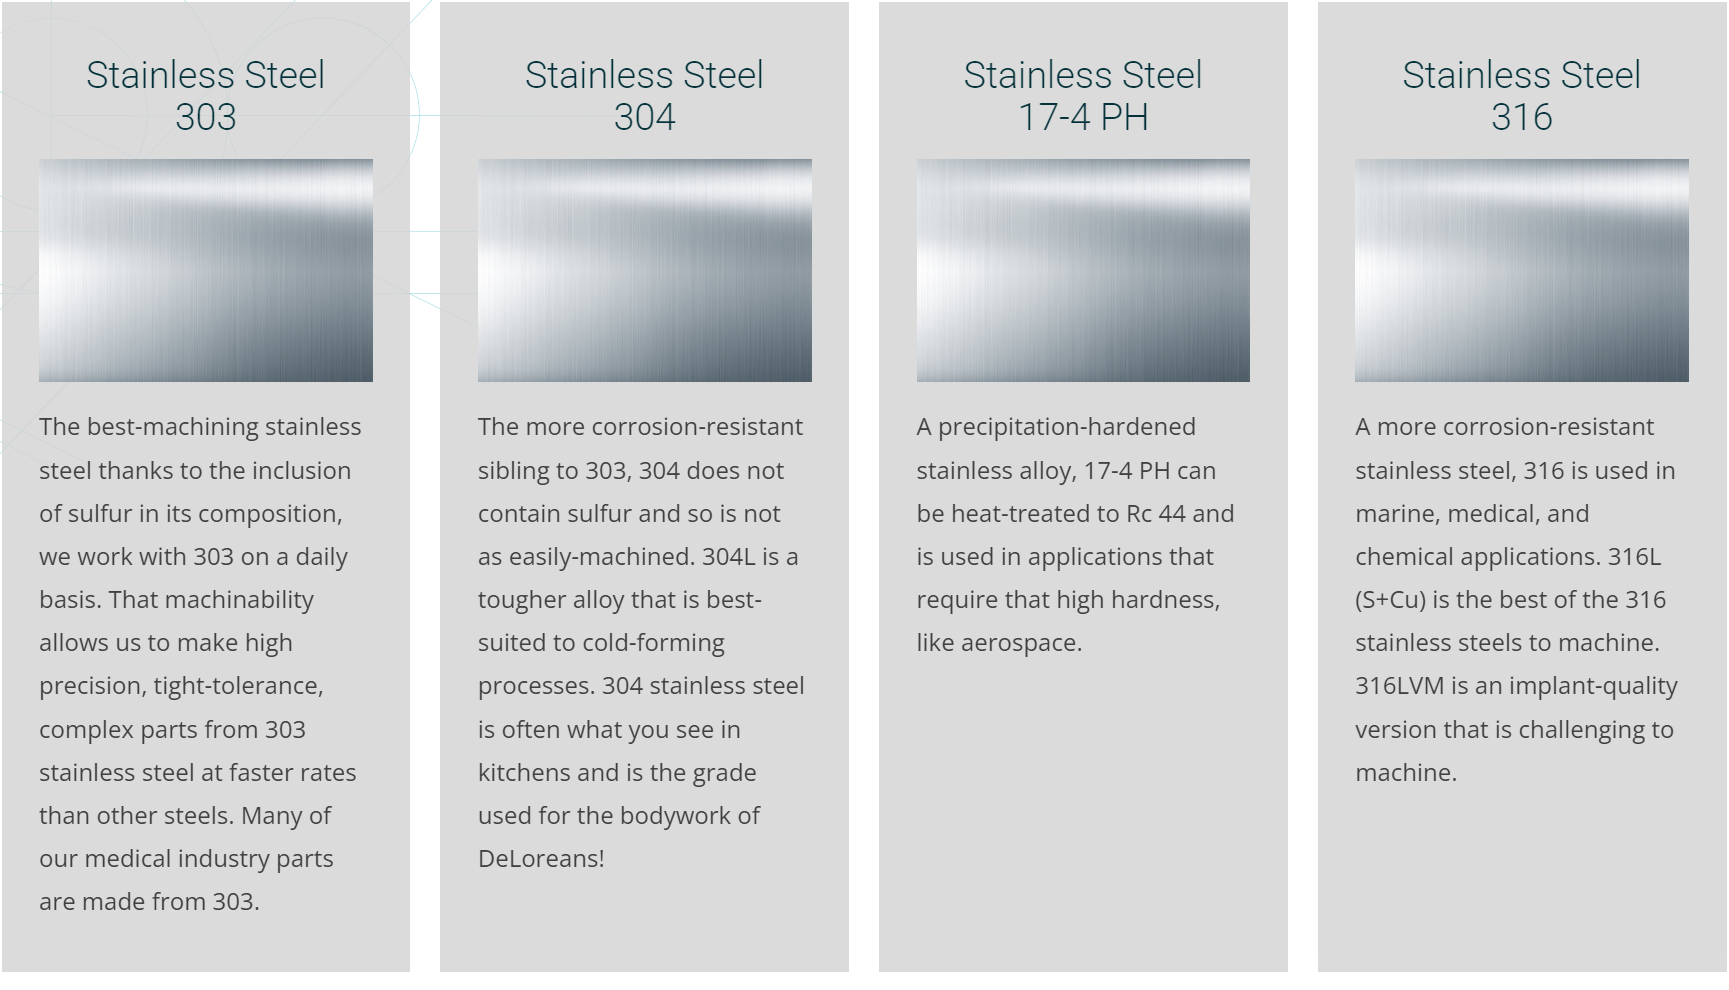This screenshot has height=990, width=1729.
Task: Click the Stainless Steel 316 heading
Action: [x=1521, y=96]
